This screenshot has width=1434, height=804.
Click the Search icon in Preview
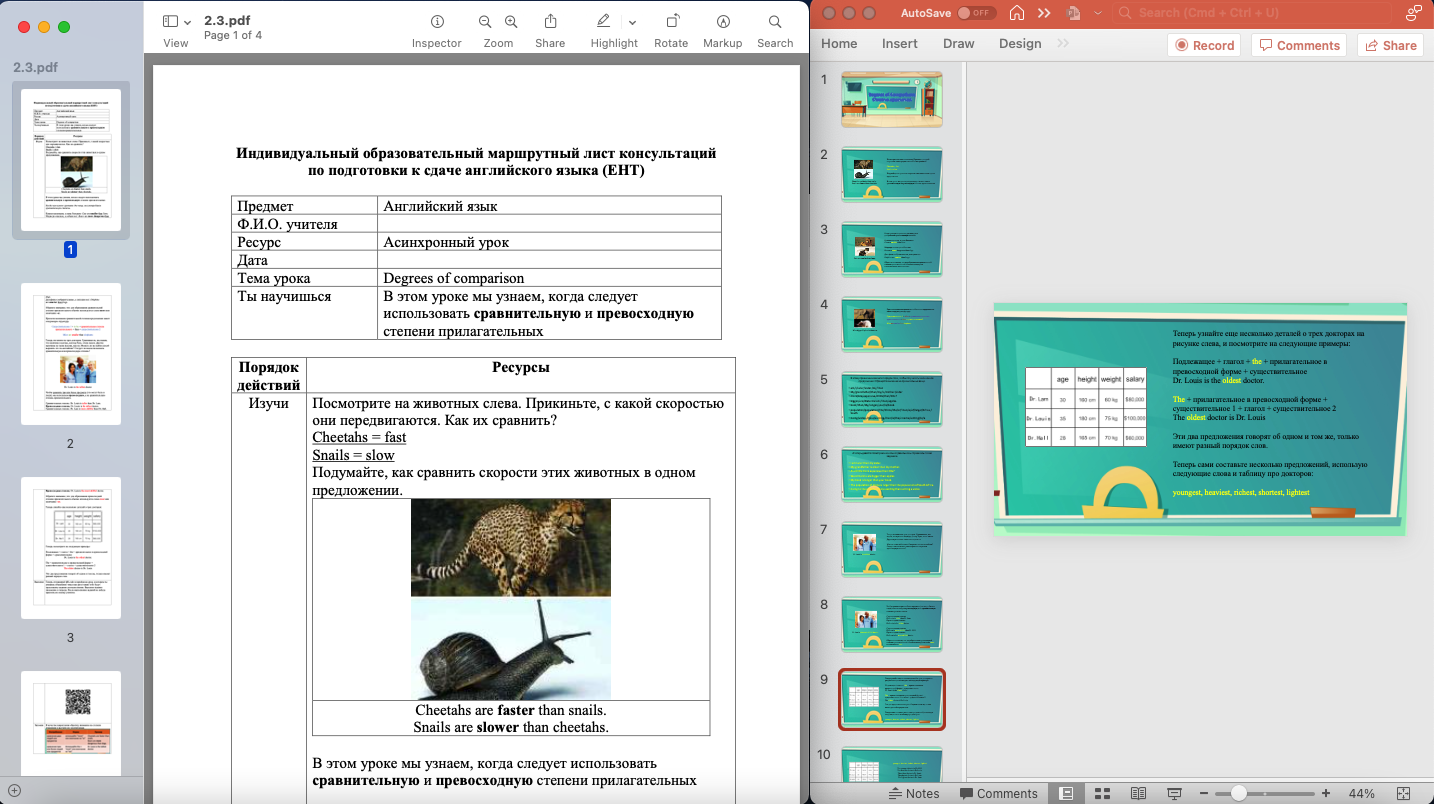775,22
